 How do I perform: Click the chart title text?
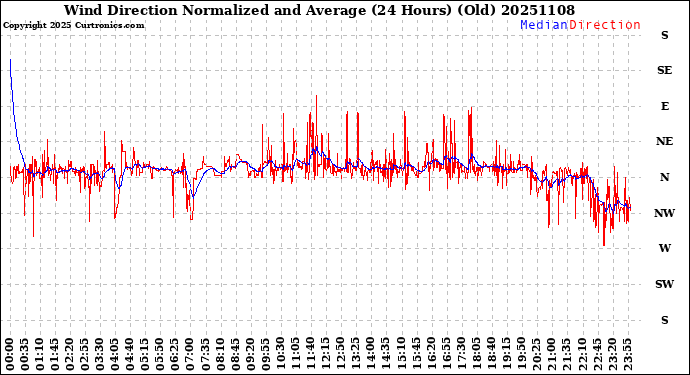tap(319, 10)
